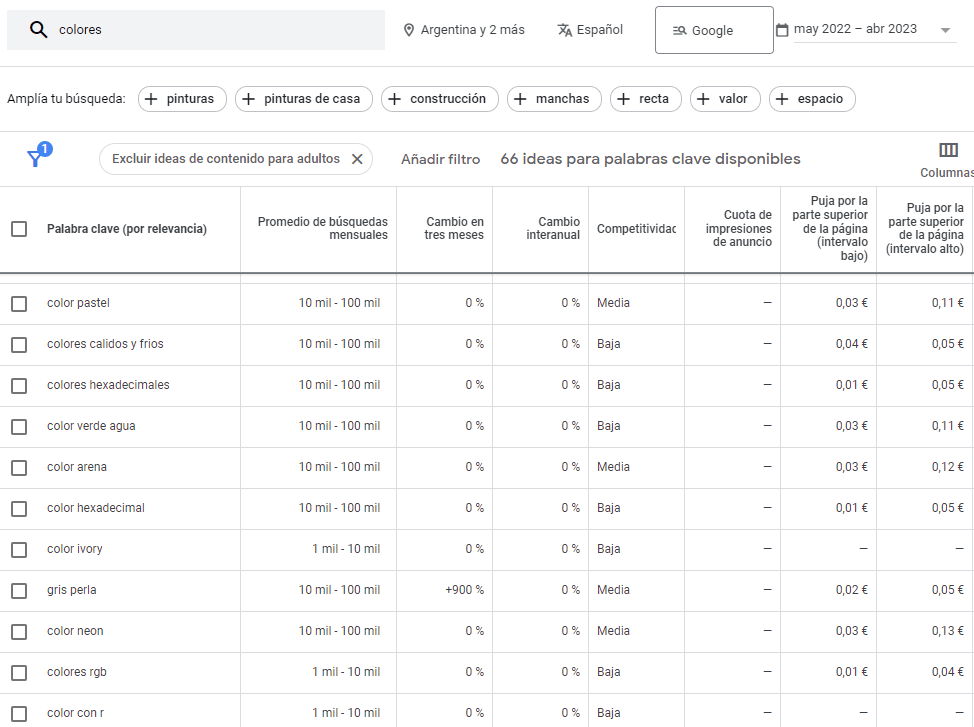
Task: Sort by Palabra clave (por relevancia)
Action: 127,229
